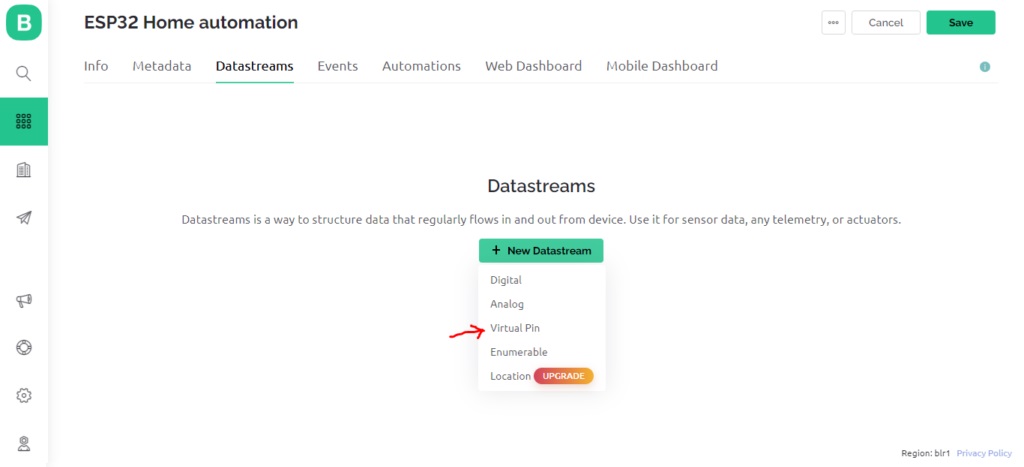
Task: Expand the New Datastream dropdown button
Action: (x=541, y=251)
